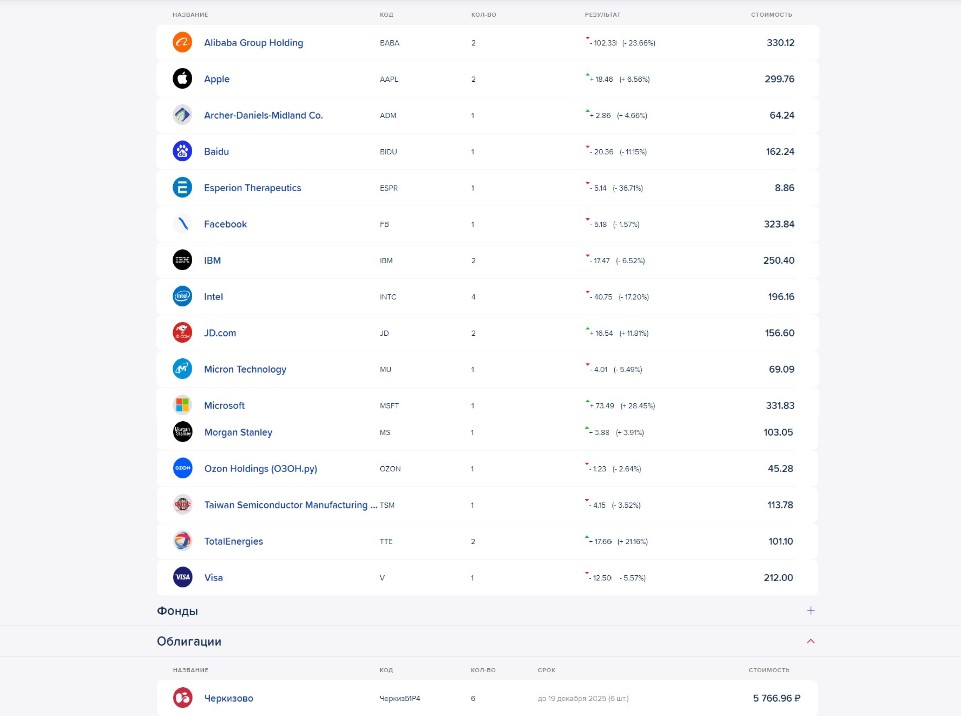
Task: Click Intel result -40.75 (-17.20%)
Action: [x=617, y=297]
